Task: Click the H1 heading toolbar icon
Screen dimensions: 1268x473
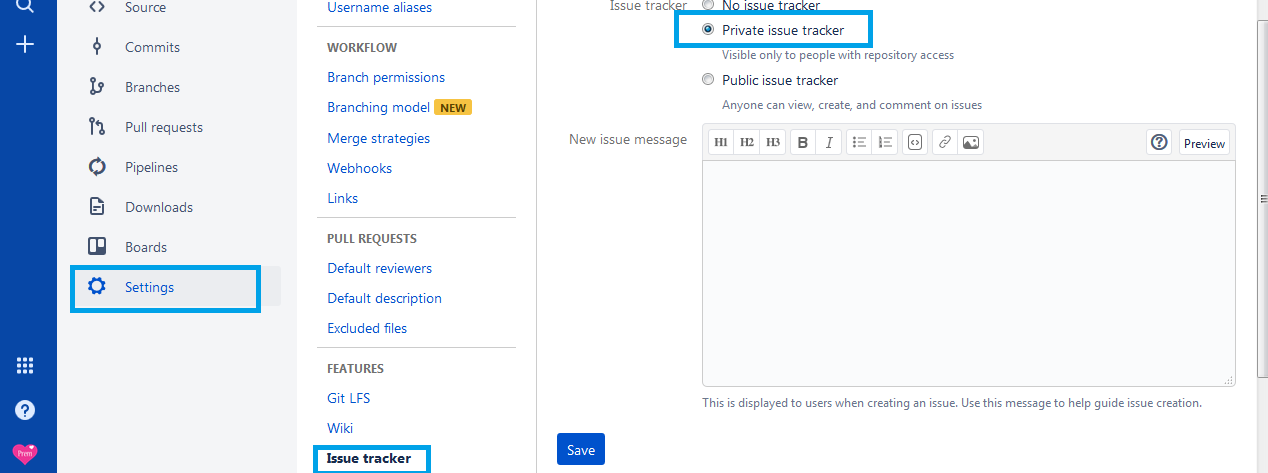Action: [x=721, y=143]
